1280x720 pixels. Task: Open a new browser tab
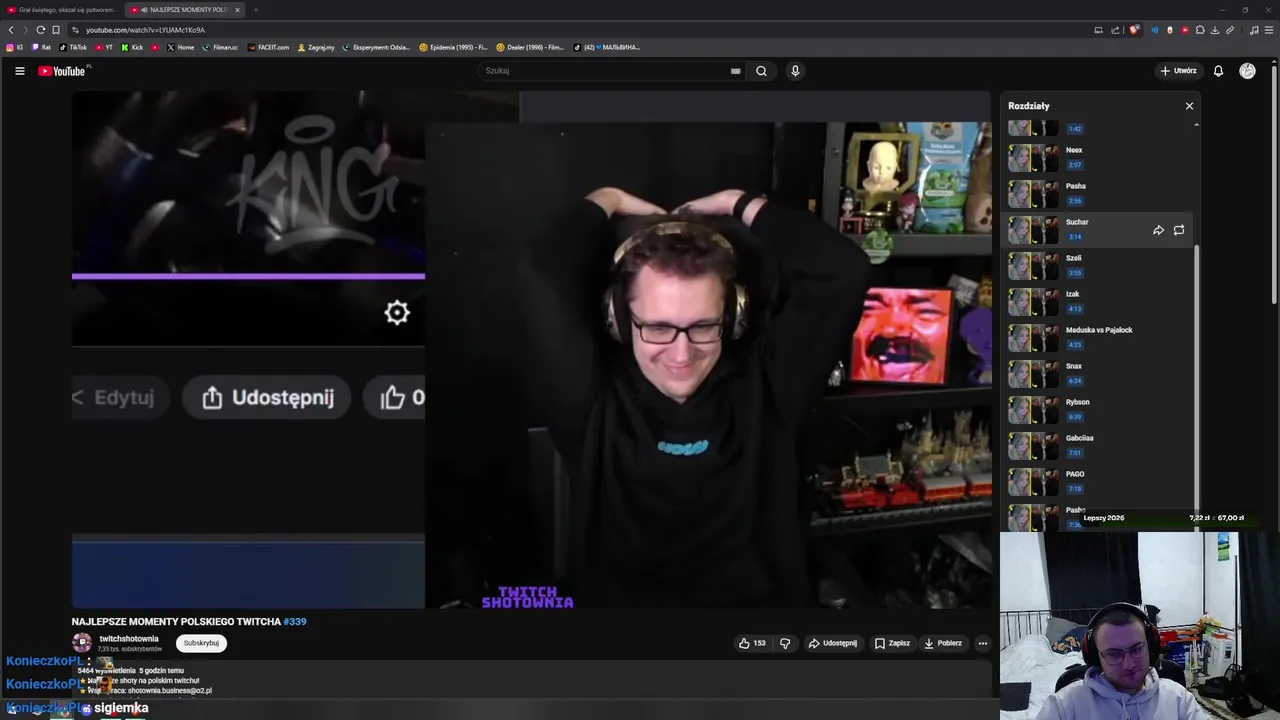tap(255, 10)
